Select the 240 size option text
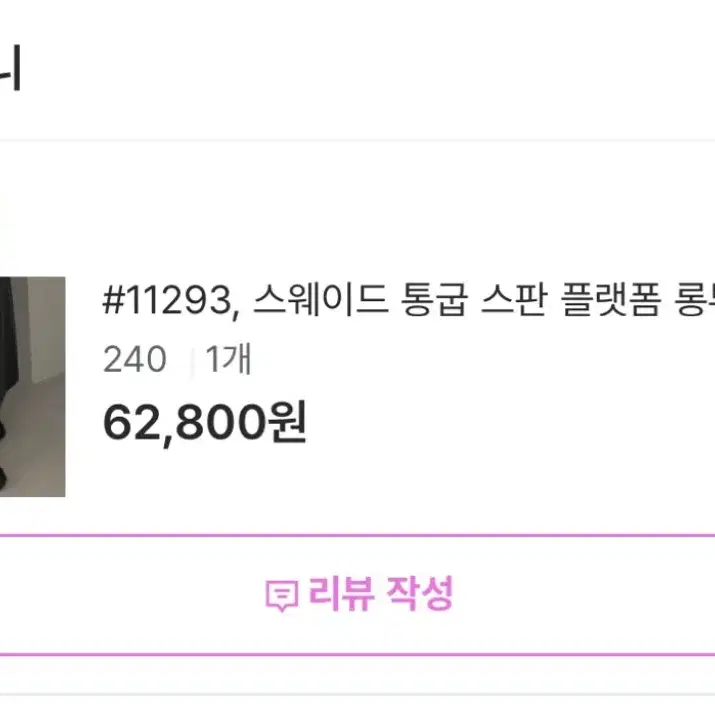Screen dimensions: 715x715 point(135,359)
